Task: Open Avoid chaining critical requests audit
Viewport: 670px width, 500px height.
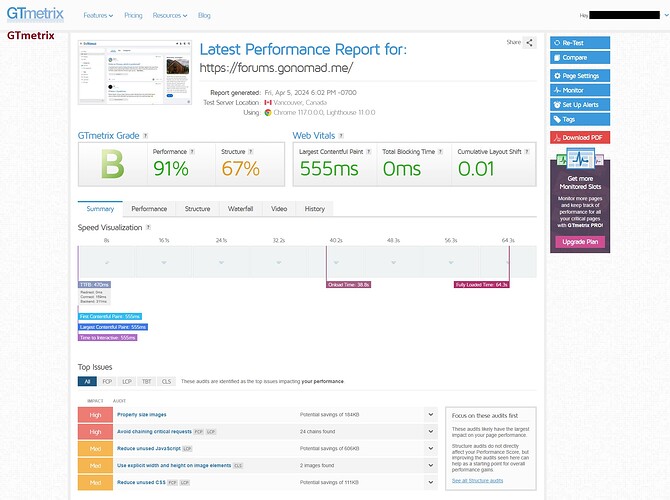Action: point(154,432)
